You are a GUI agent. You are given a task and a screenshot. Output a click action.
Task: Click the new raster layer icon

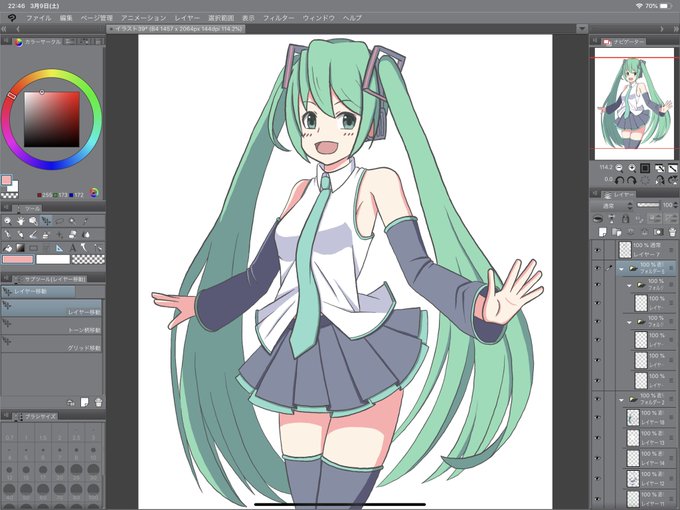pyautogui.click(x=602, y=232)
